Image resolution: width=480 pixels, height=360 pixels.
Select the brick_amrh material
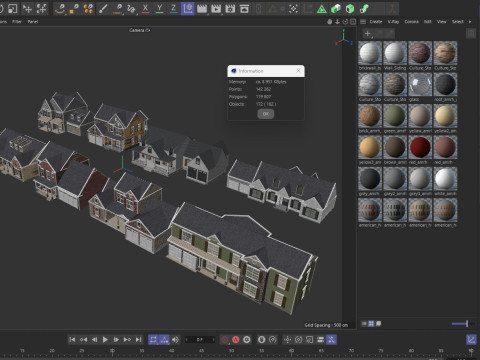370,116
